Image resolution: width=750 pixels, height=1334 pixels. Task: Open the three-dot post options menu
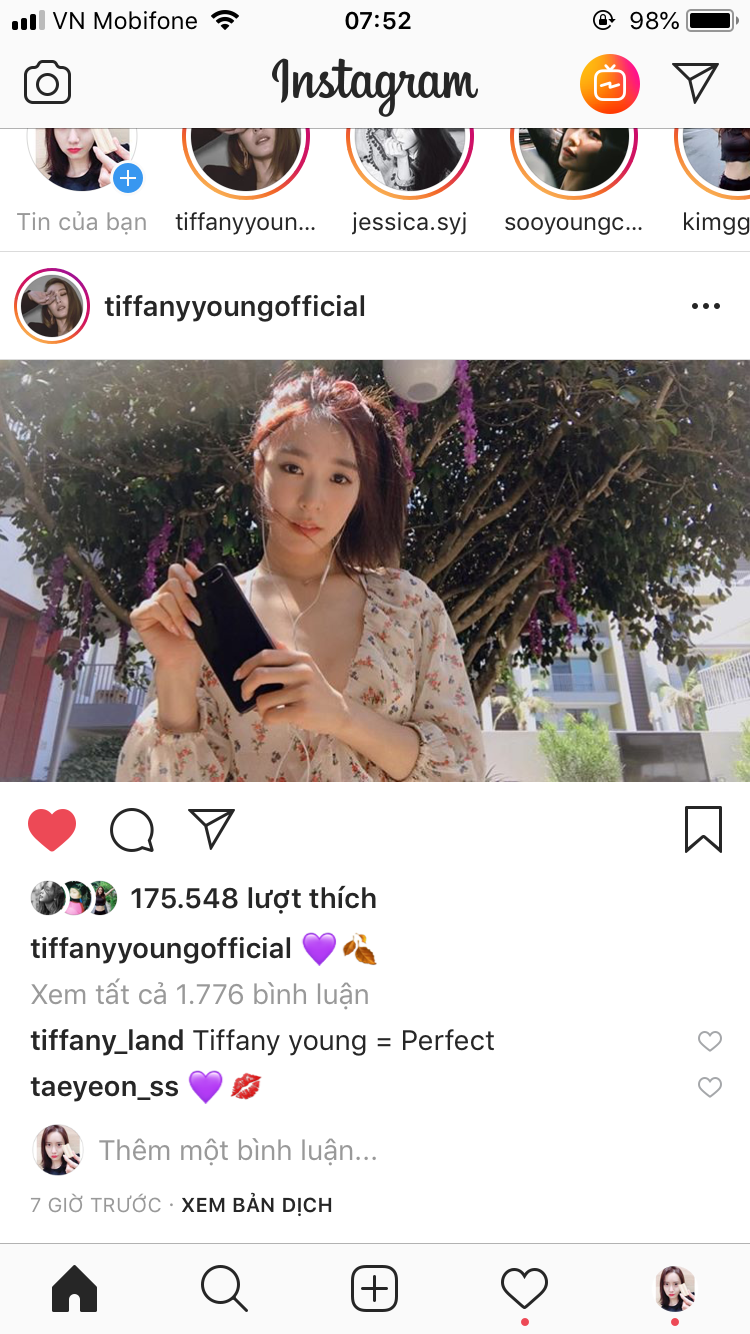click(x=706, y=306)
